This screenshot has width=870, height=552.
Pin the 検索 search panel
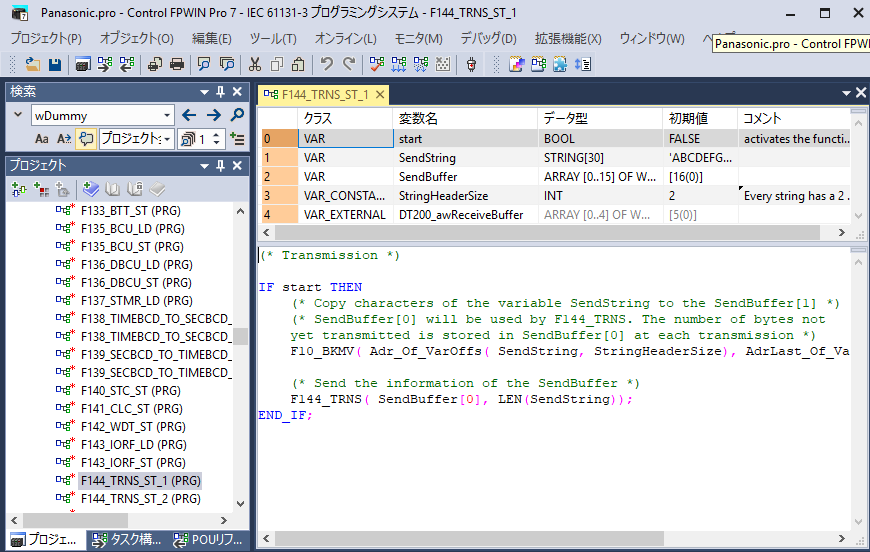(x=220, y=92)
